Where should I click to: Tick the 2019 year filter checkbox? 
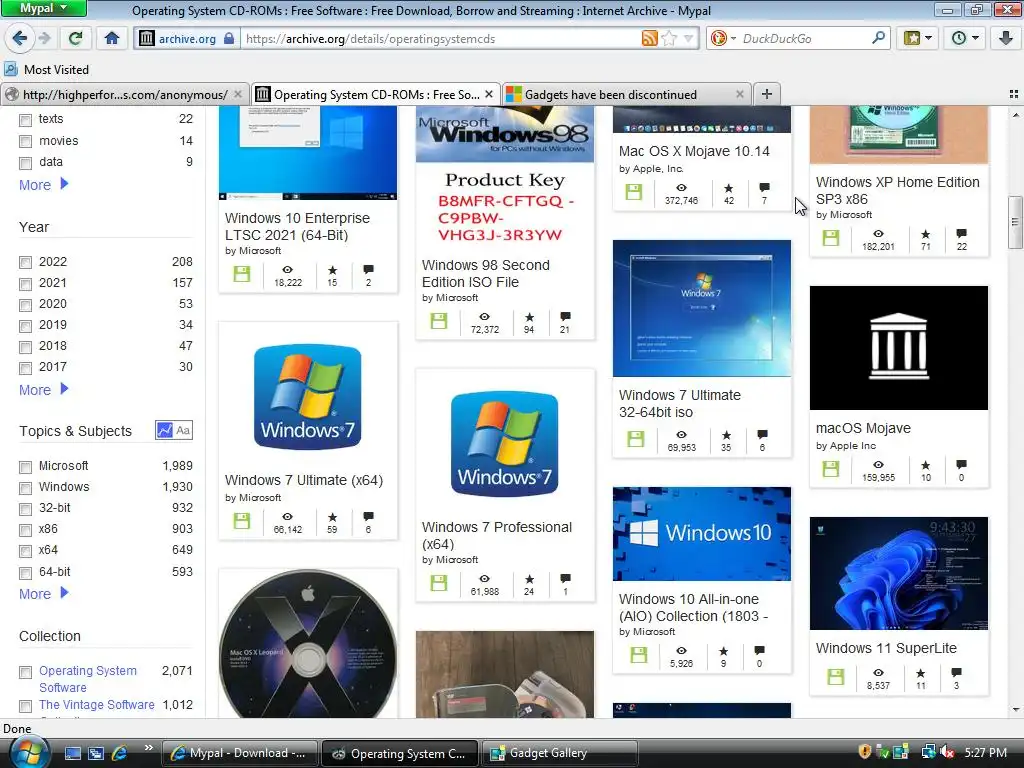[x=25, y=326]
